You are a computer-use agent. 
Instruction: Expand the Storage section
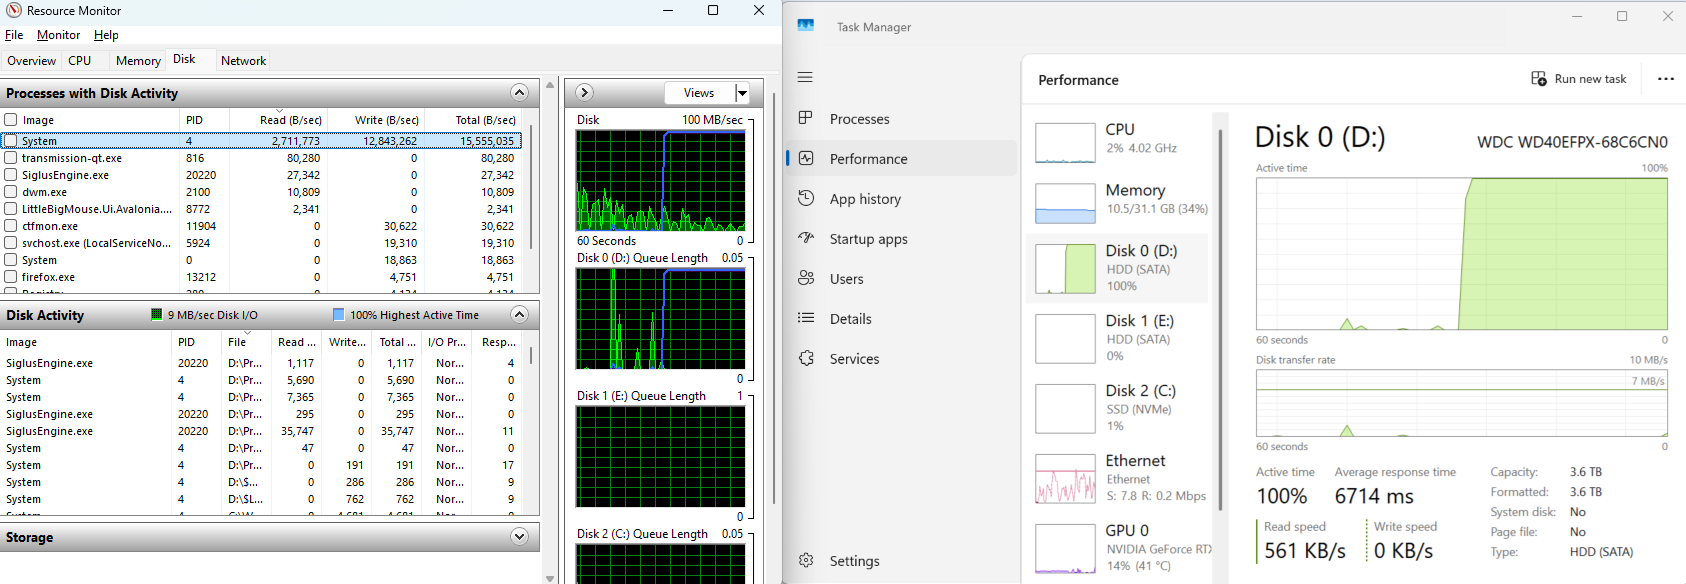click(519, 537)
